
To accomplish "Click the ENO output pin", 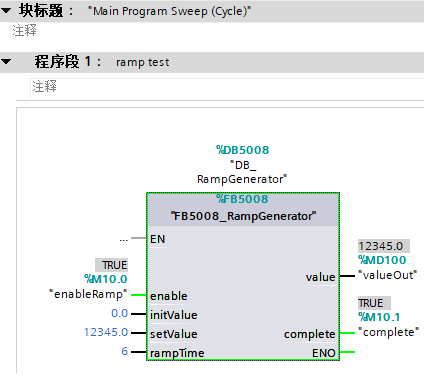I will (323, 353).
